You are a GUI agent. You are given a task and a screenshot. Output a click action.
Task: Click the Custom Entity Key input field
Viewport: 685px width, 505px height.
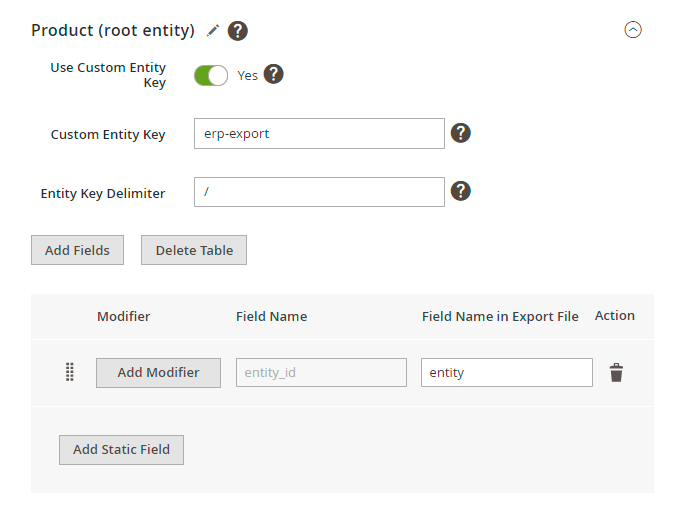click(x=319, y=134)
